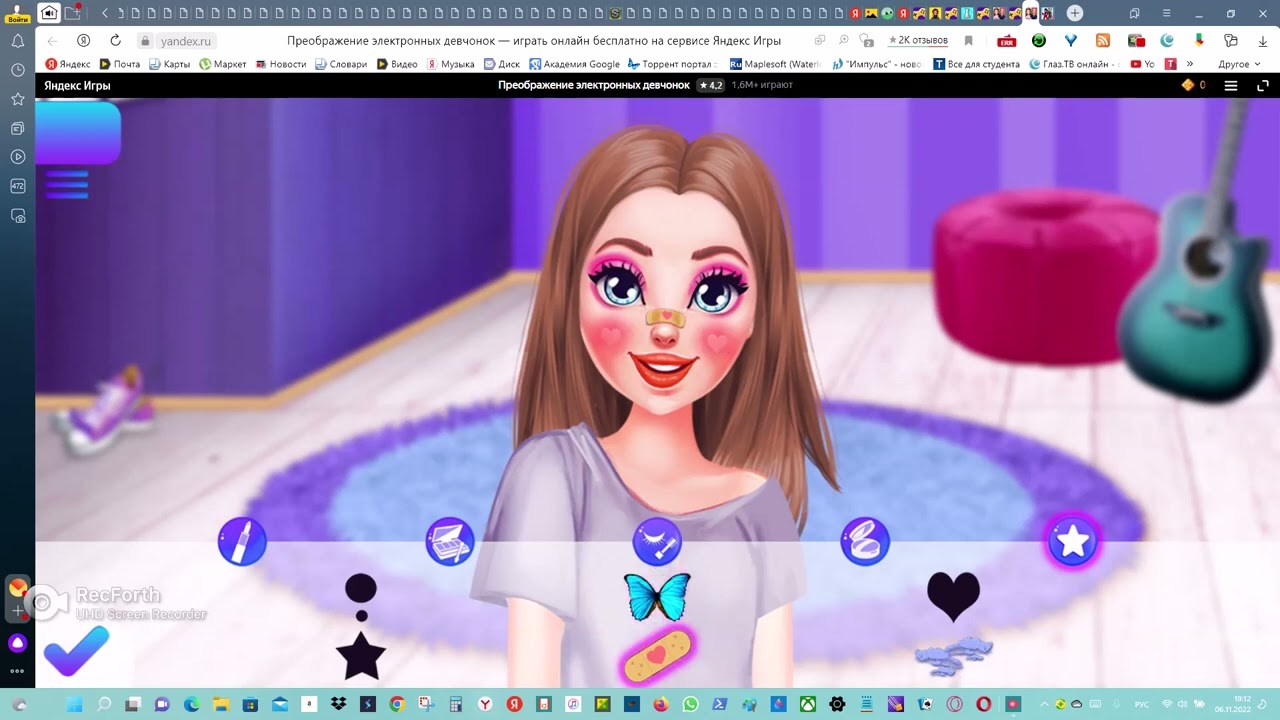Launch Google Chrome from the taskbar

click(397, 704)
